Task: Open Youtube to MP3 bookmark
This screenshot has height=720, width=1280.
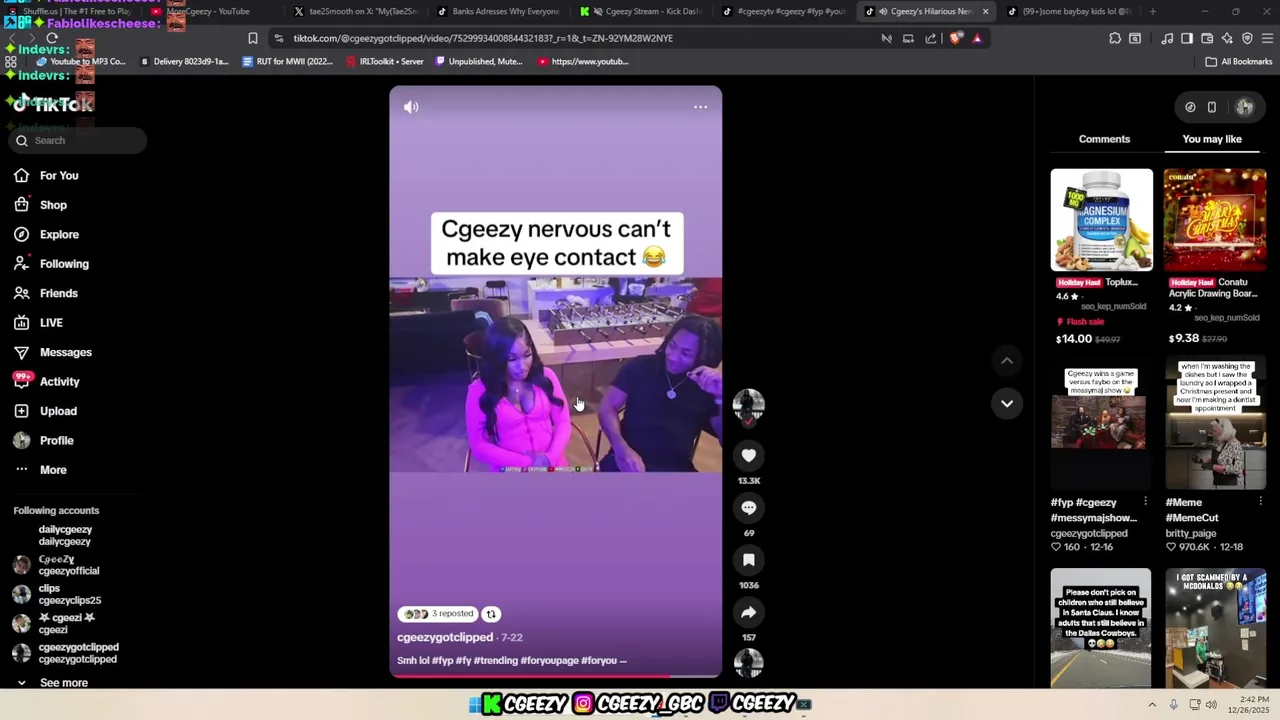Action: 81,62
